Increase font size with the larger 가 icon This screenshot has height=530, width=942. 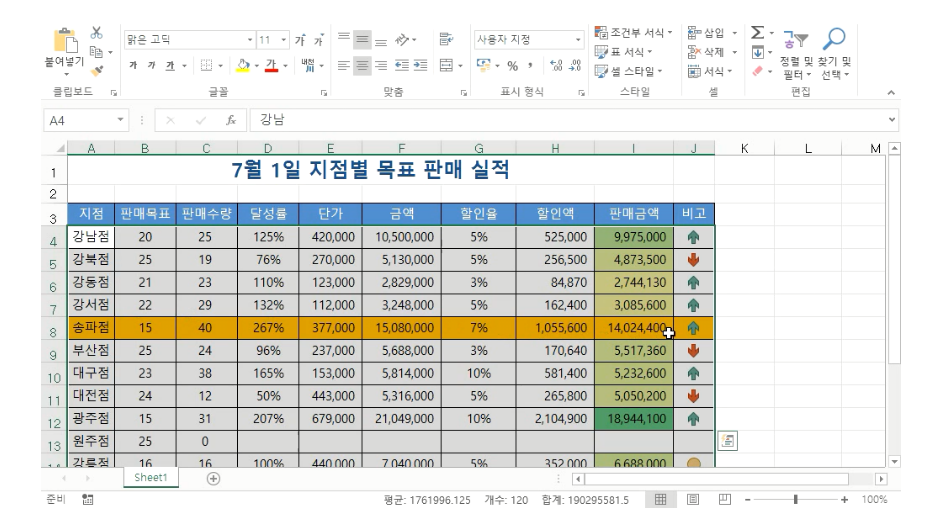pyautogui.click(x=300, y=40)
